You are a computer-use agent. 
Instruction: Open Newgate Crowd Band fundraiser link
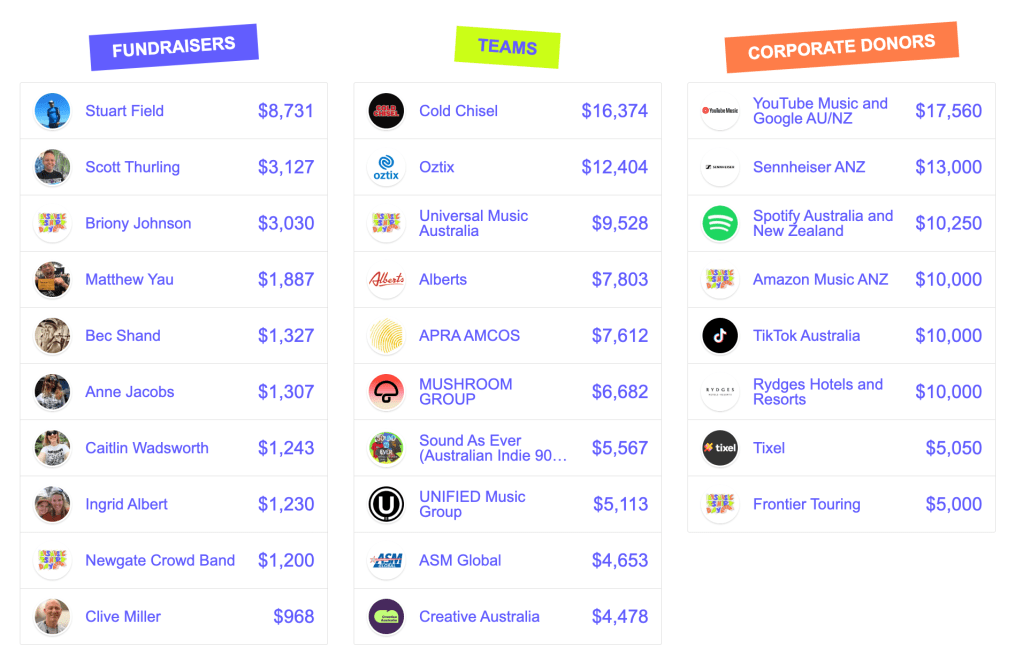click(x=160, y=560)
